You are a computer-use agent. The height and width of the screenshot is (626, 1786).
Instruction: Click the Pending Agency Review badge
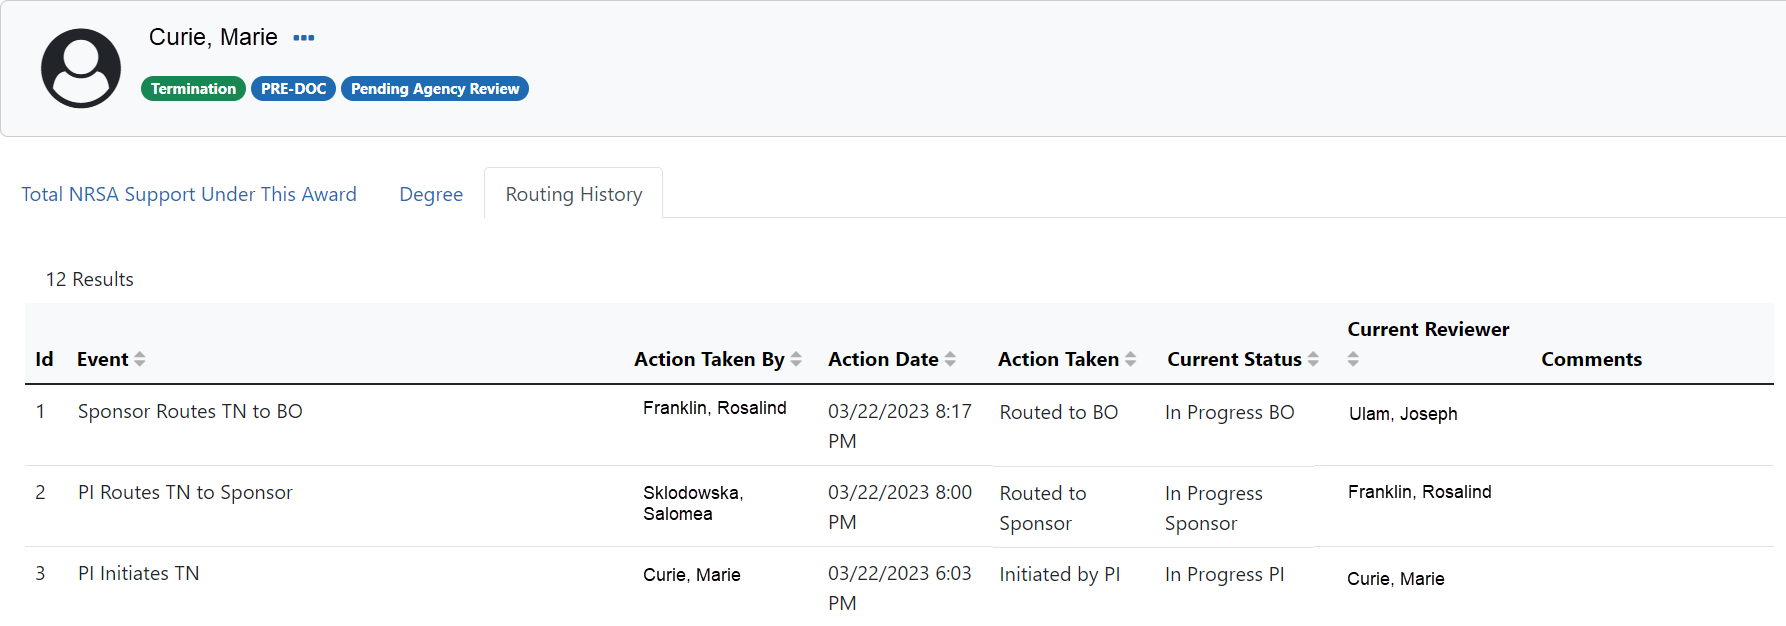click(435, 89)
